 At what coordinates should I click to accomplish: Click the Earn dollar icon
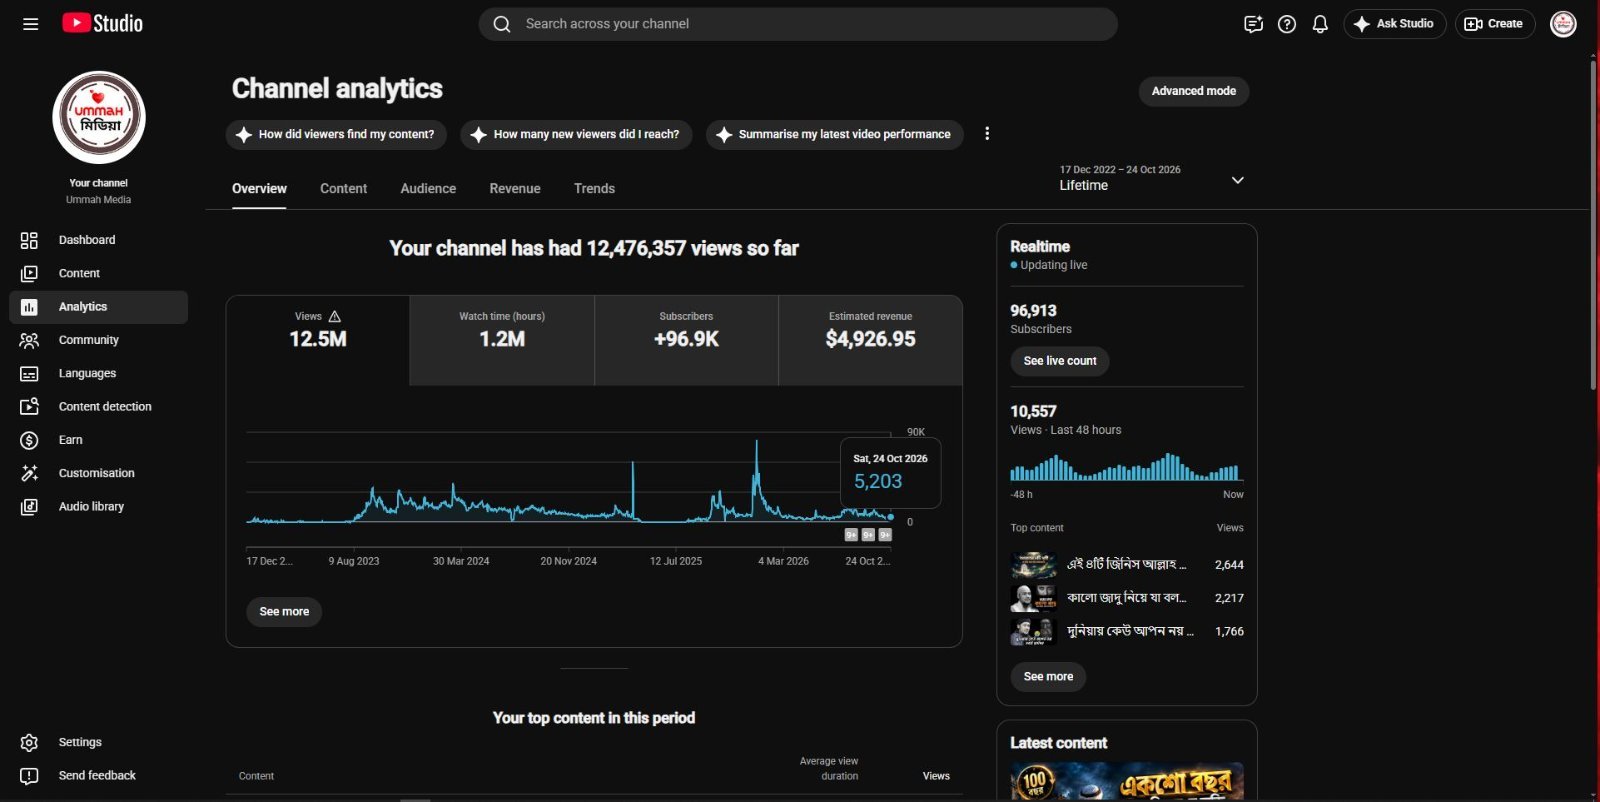click(29, 440)
